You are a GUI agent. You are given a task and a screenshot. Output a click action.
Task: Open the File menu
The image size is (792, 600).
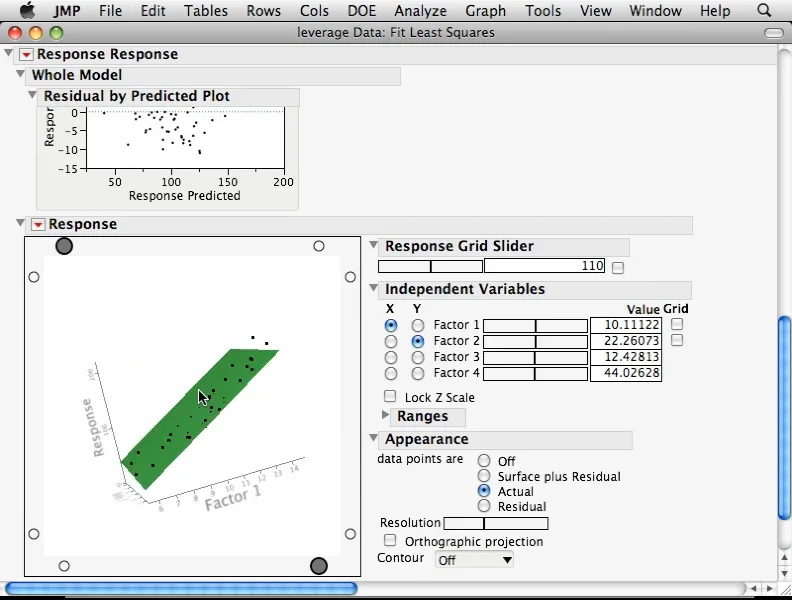pos(111,11)
